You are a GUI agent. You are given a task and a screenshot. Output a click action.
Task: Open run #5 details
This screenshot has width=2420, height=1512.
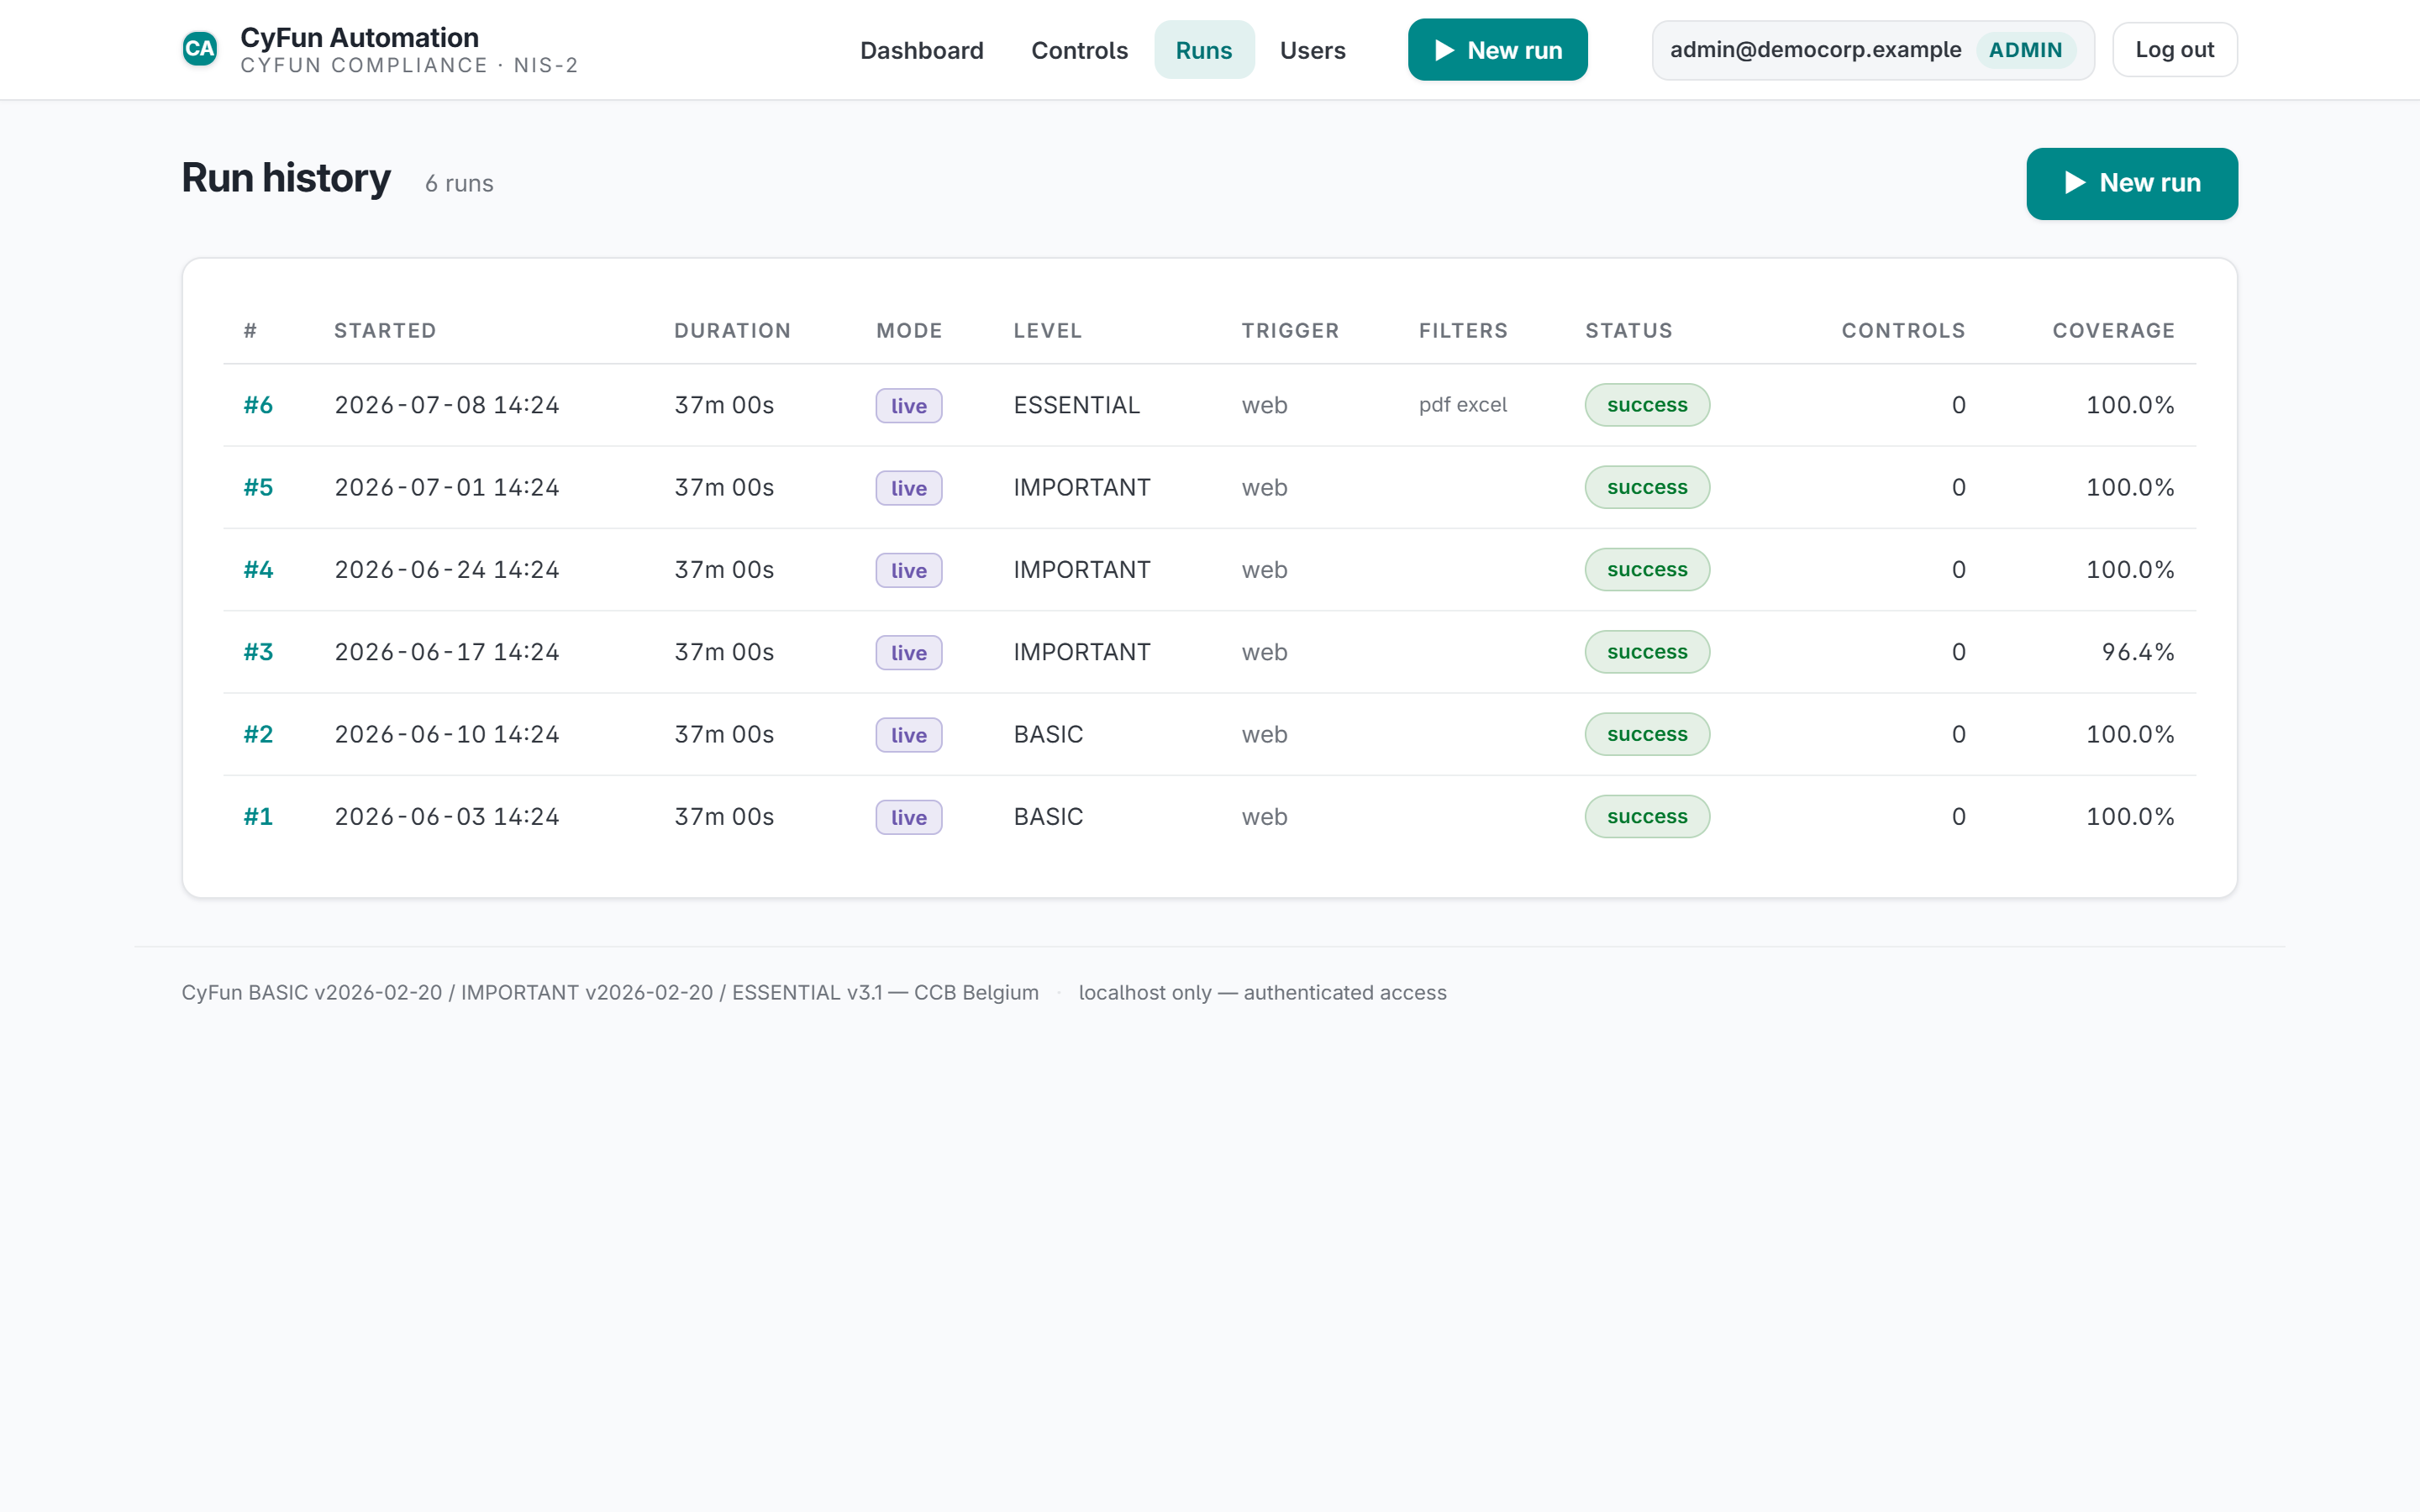click(258, 487)
